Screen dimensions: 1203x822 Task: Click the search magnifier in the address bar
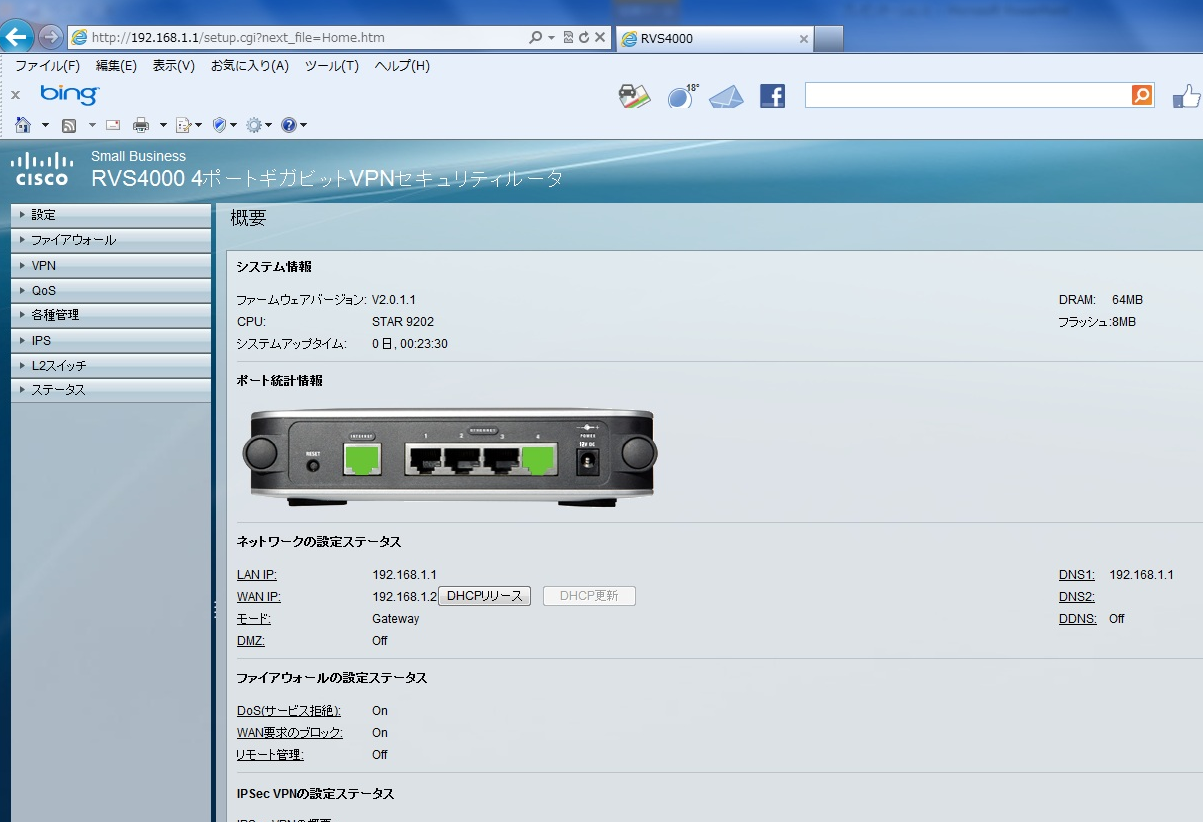tap(535, 38)
